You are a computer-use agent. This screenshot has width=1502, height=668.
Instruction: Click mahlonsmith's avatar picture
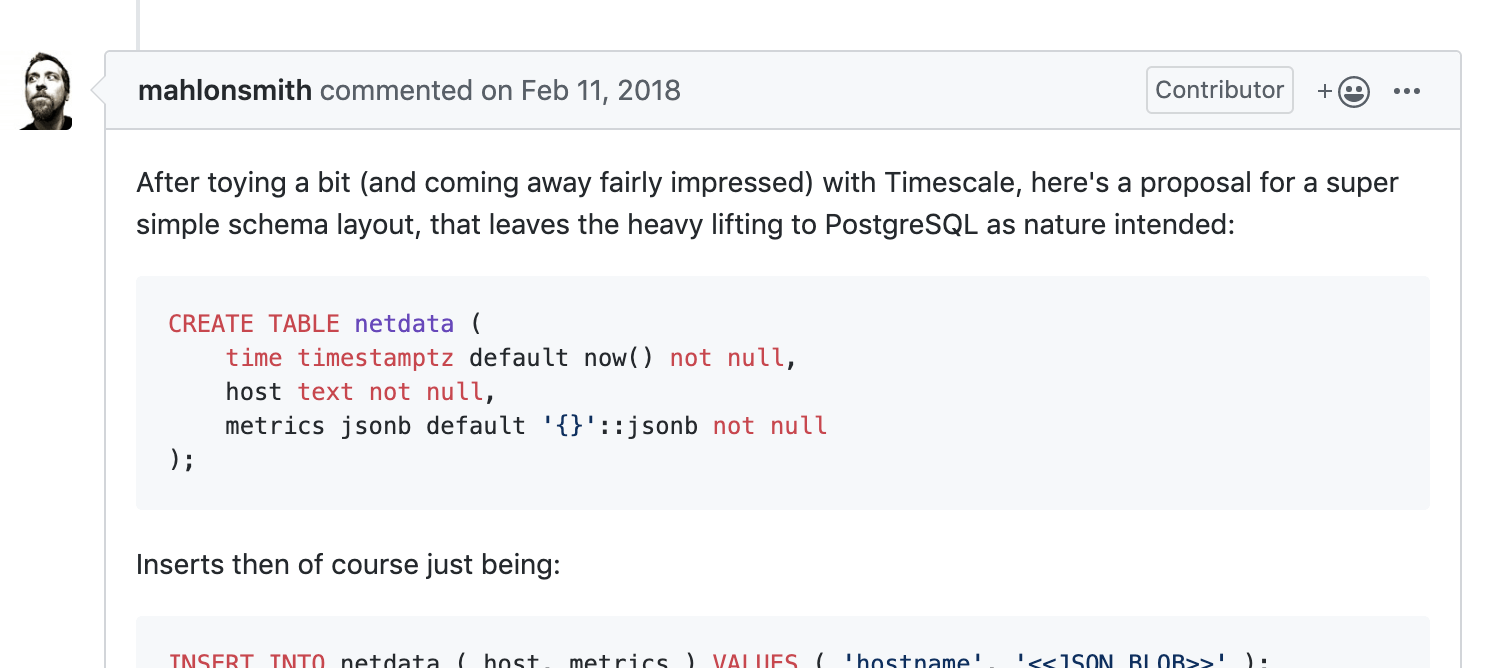click(46, 92)
